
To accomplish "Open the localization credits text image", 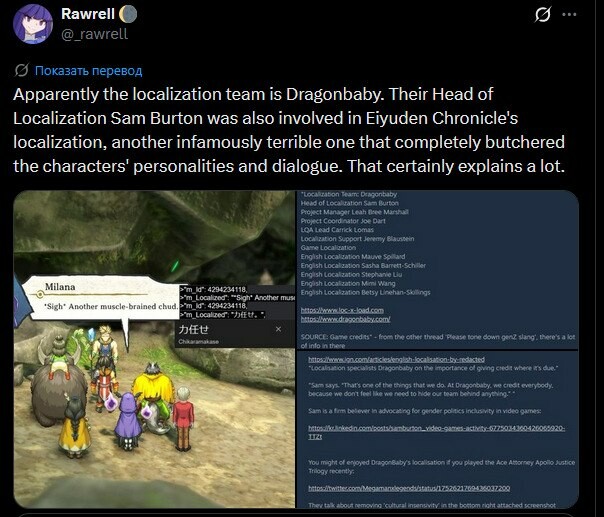I will (437, 270).
